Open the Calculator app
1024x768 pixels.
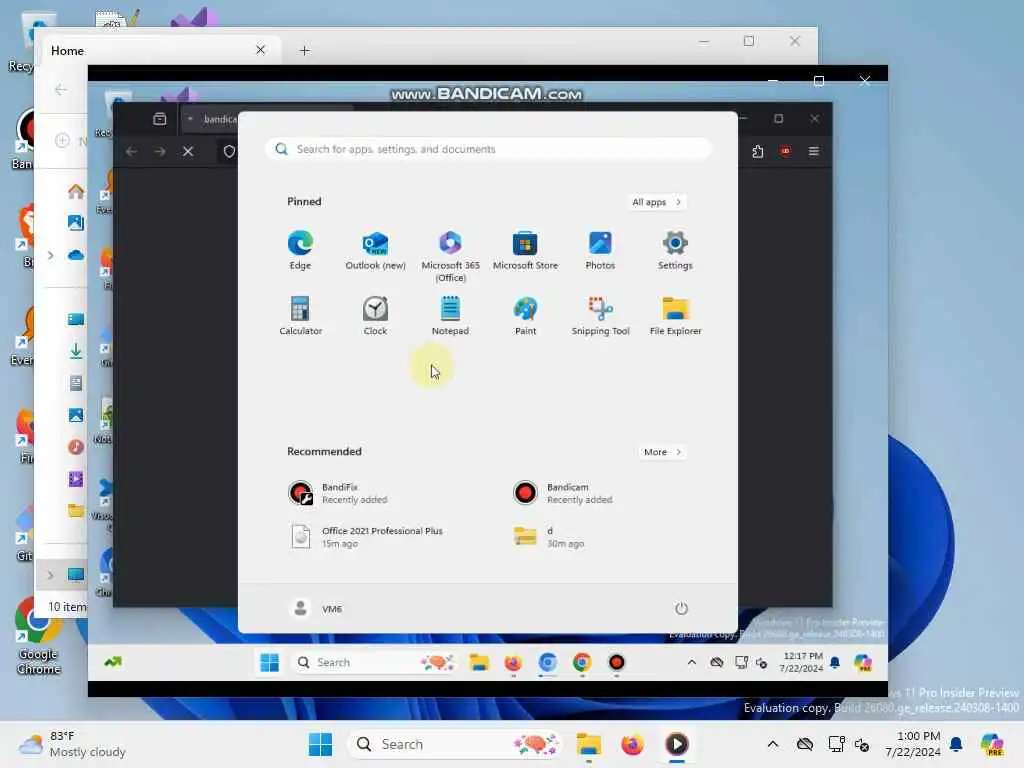(x=300, y=315)
